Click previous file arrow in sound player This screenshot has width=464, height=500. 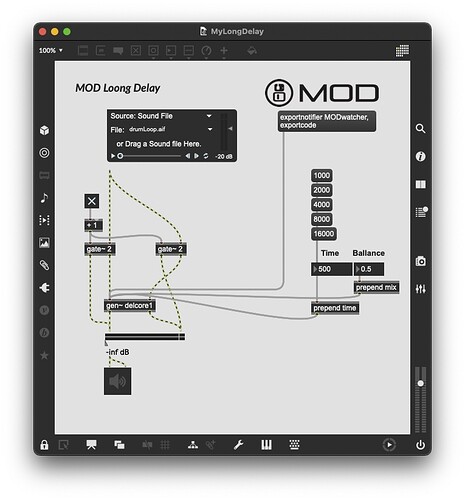(x=188, y=156)
